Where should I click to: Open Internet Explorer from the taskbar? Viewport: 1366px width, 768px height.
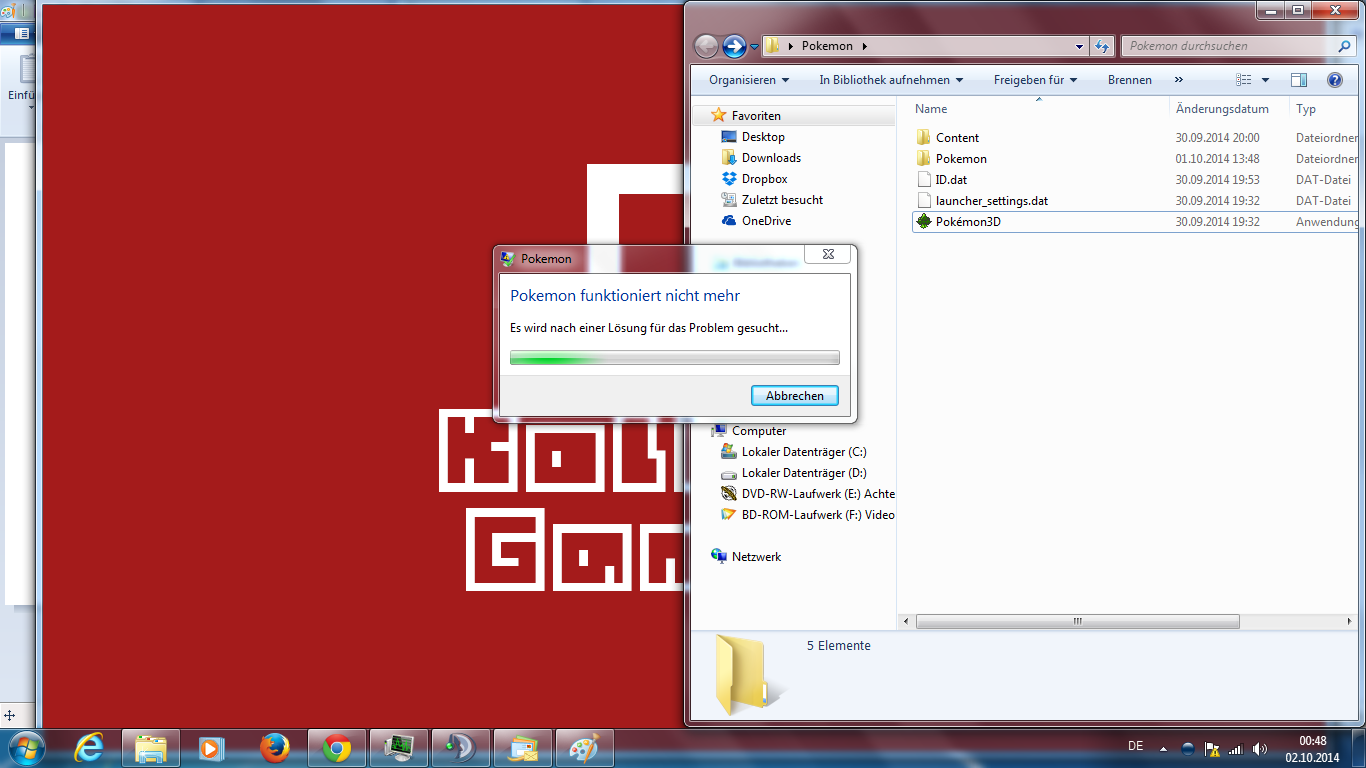[x=89, y=748]
